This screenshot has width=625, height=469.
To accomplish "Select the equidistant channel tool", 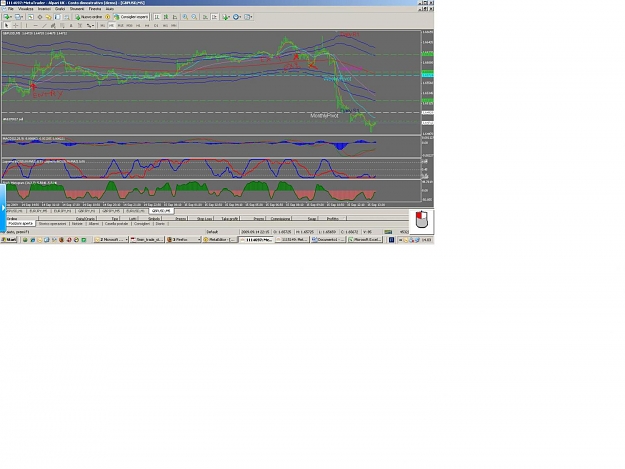I will click(53, 26).
